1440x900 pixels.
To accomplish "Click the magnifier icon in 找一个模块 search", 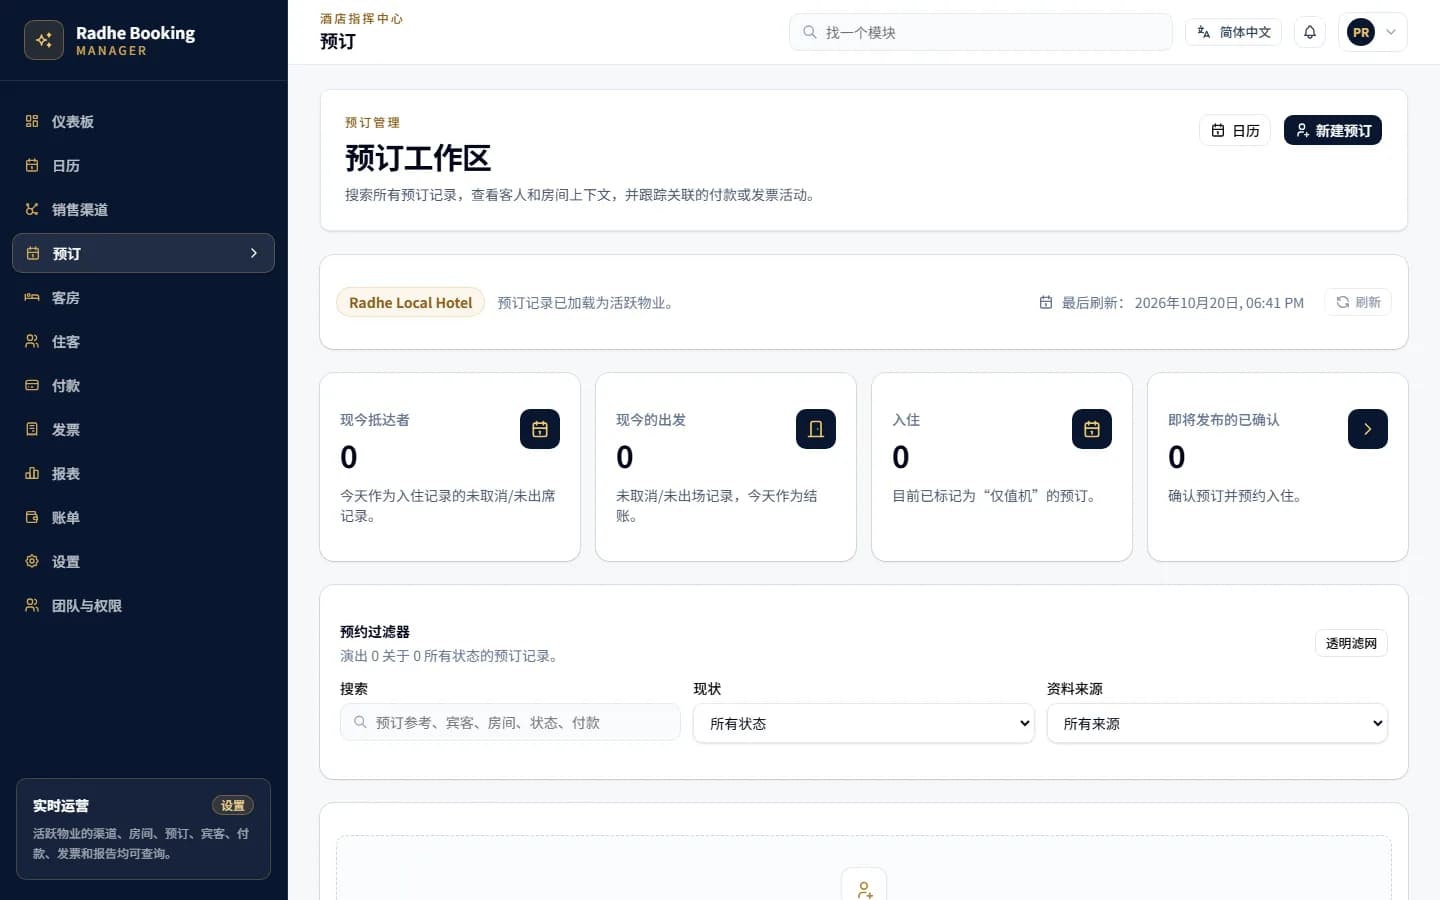I will (810, 32).
